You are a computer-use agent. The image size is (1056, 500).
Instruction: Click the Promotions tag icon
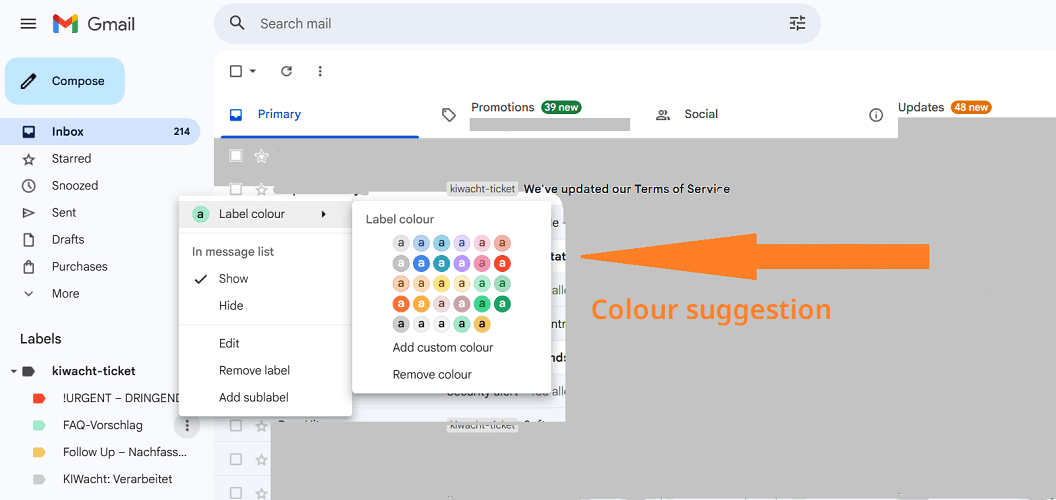[449, 115]
